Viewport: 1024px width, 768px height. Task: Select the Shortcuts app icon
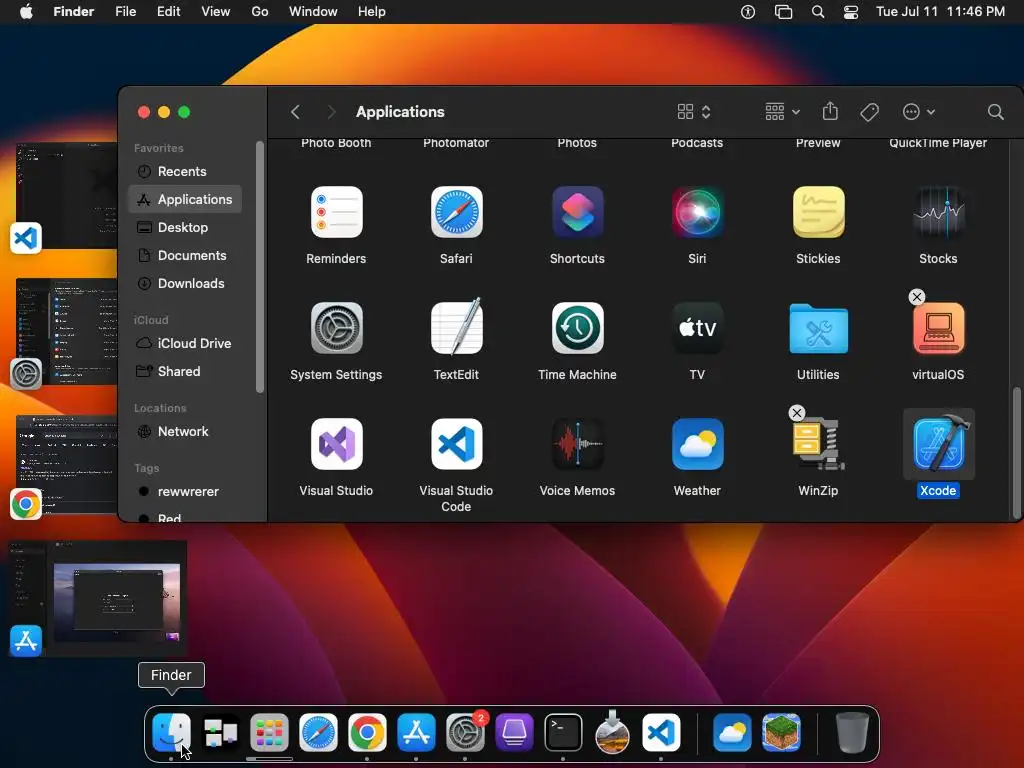[x=577, y=212]
